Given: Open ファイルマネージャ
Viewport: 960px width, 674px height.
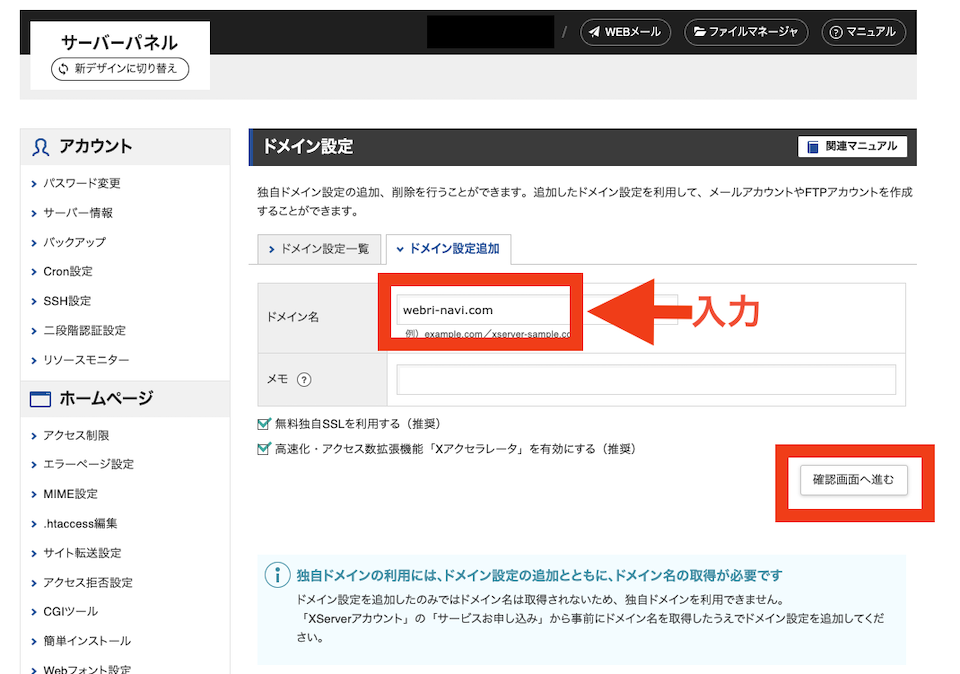Looking at the screenshot, I should click(x=746, y=32).
